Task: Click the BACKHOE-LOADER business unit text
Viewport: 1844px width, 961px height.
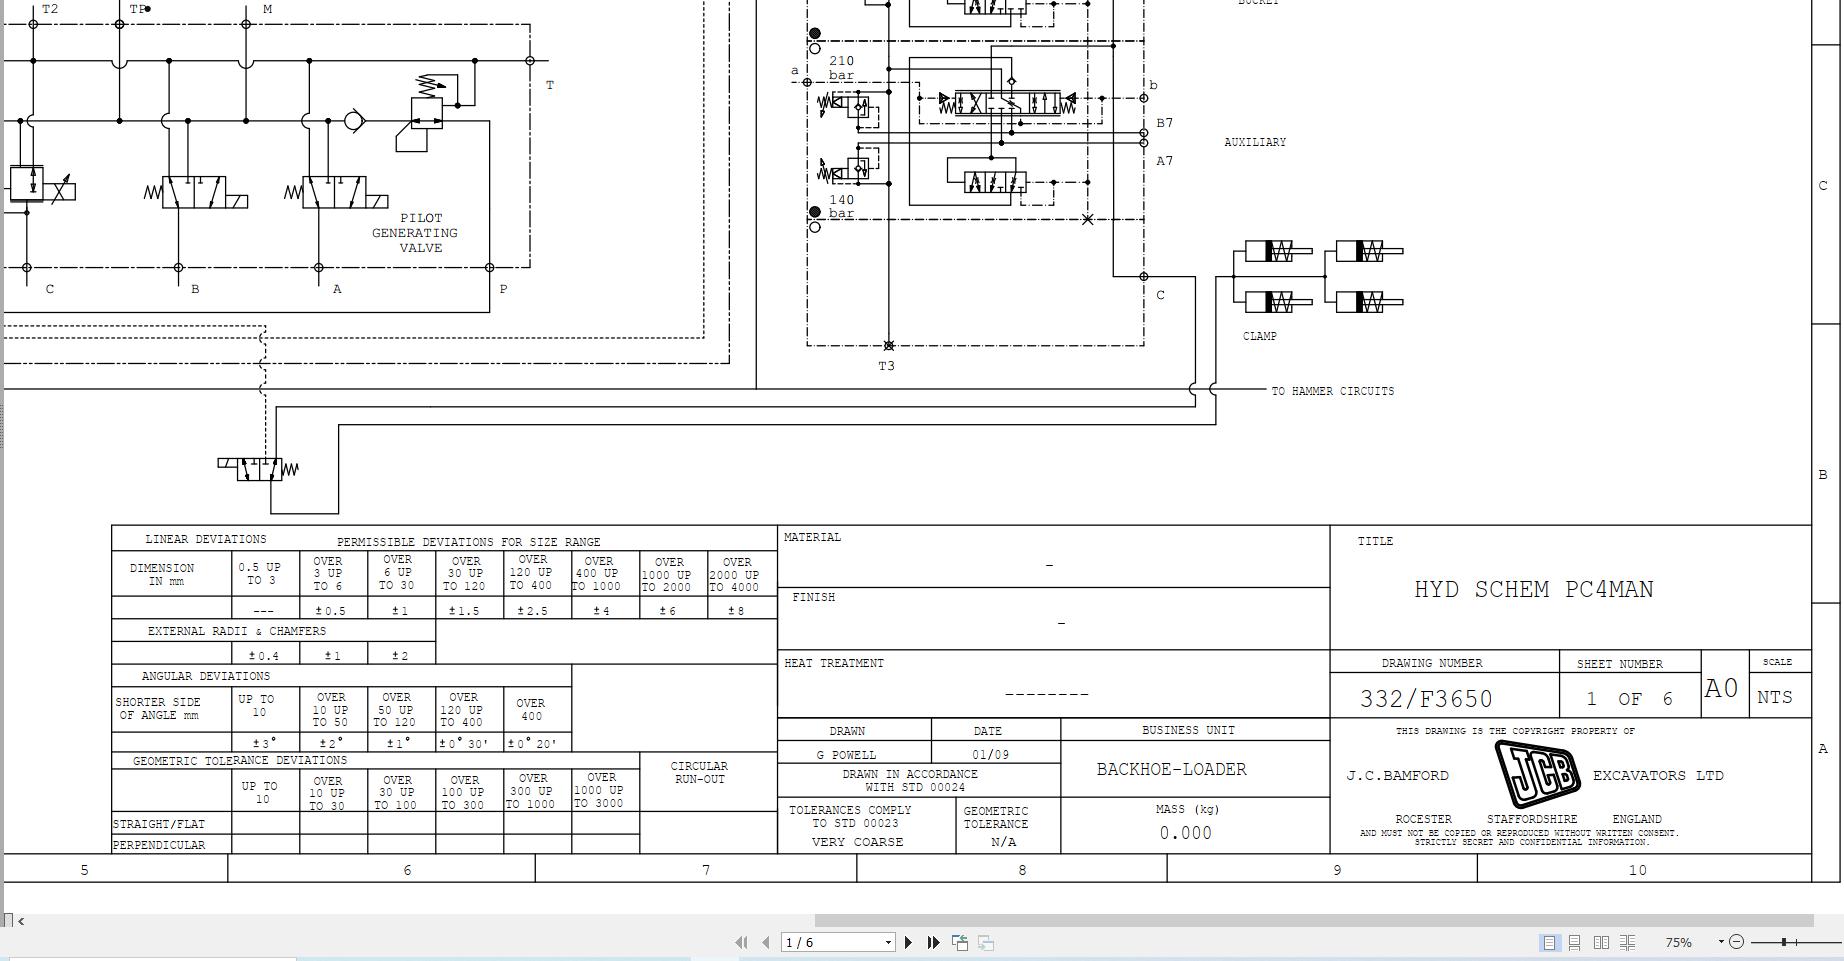Action: click(x=1171, y=769)
